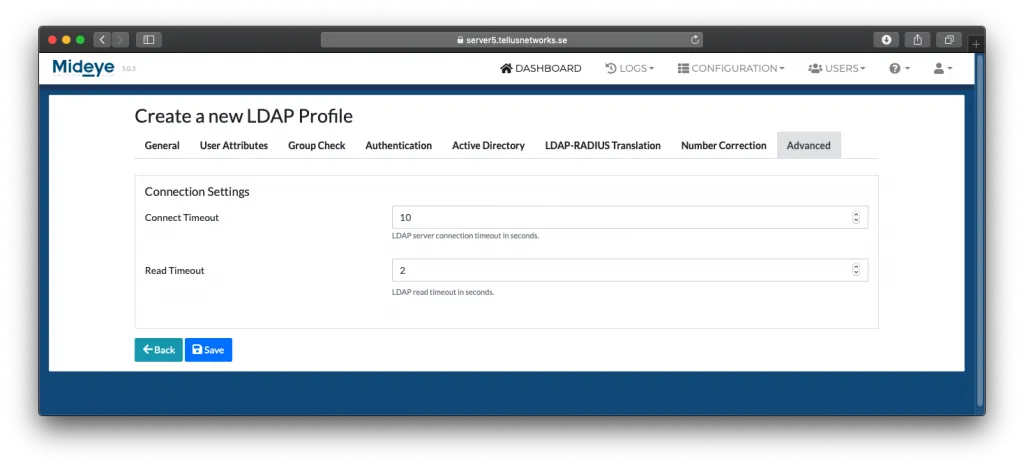1024x467 pixels.
Task: Click into the Read Timeout field
Action: pos(630,270)
